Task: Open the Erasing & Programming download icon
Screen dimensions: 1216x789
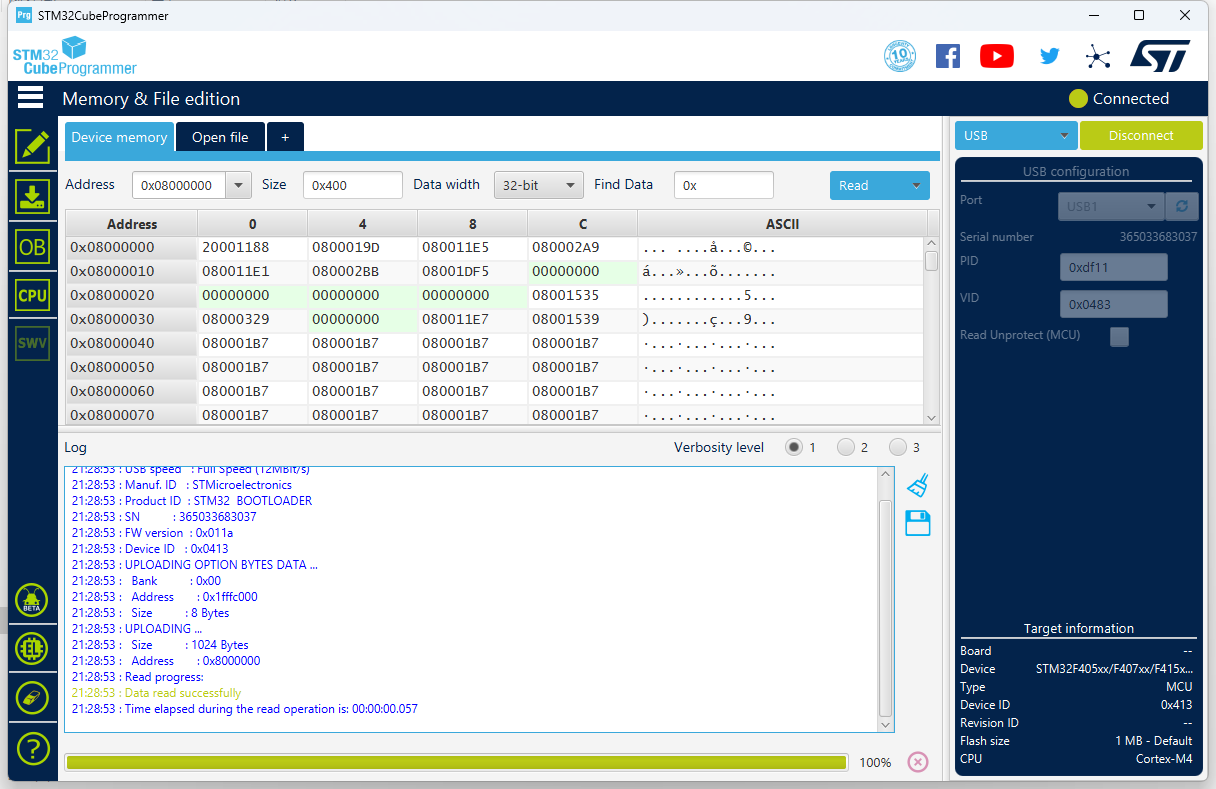Action: click(x=32, y=196)
